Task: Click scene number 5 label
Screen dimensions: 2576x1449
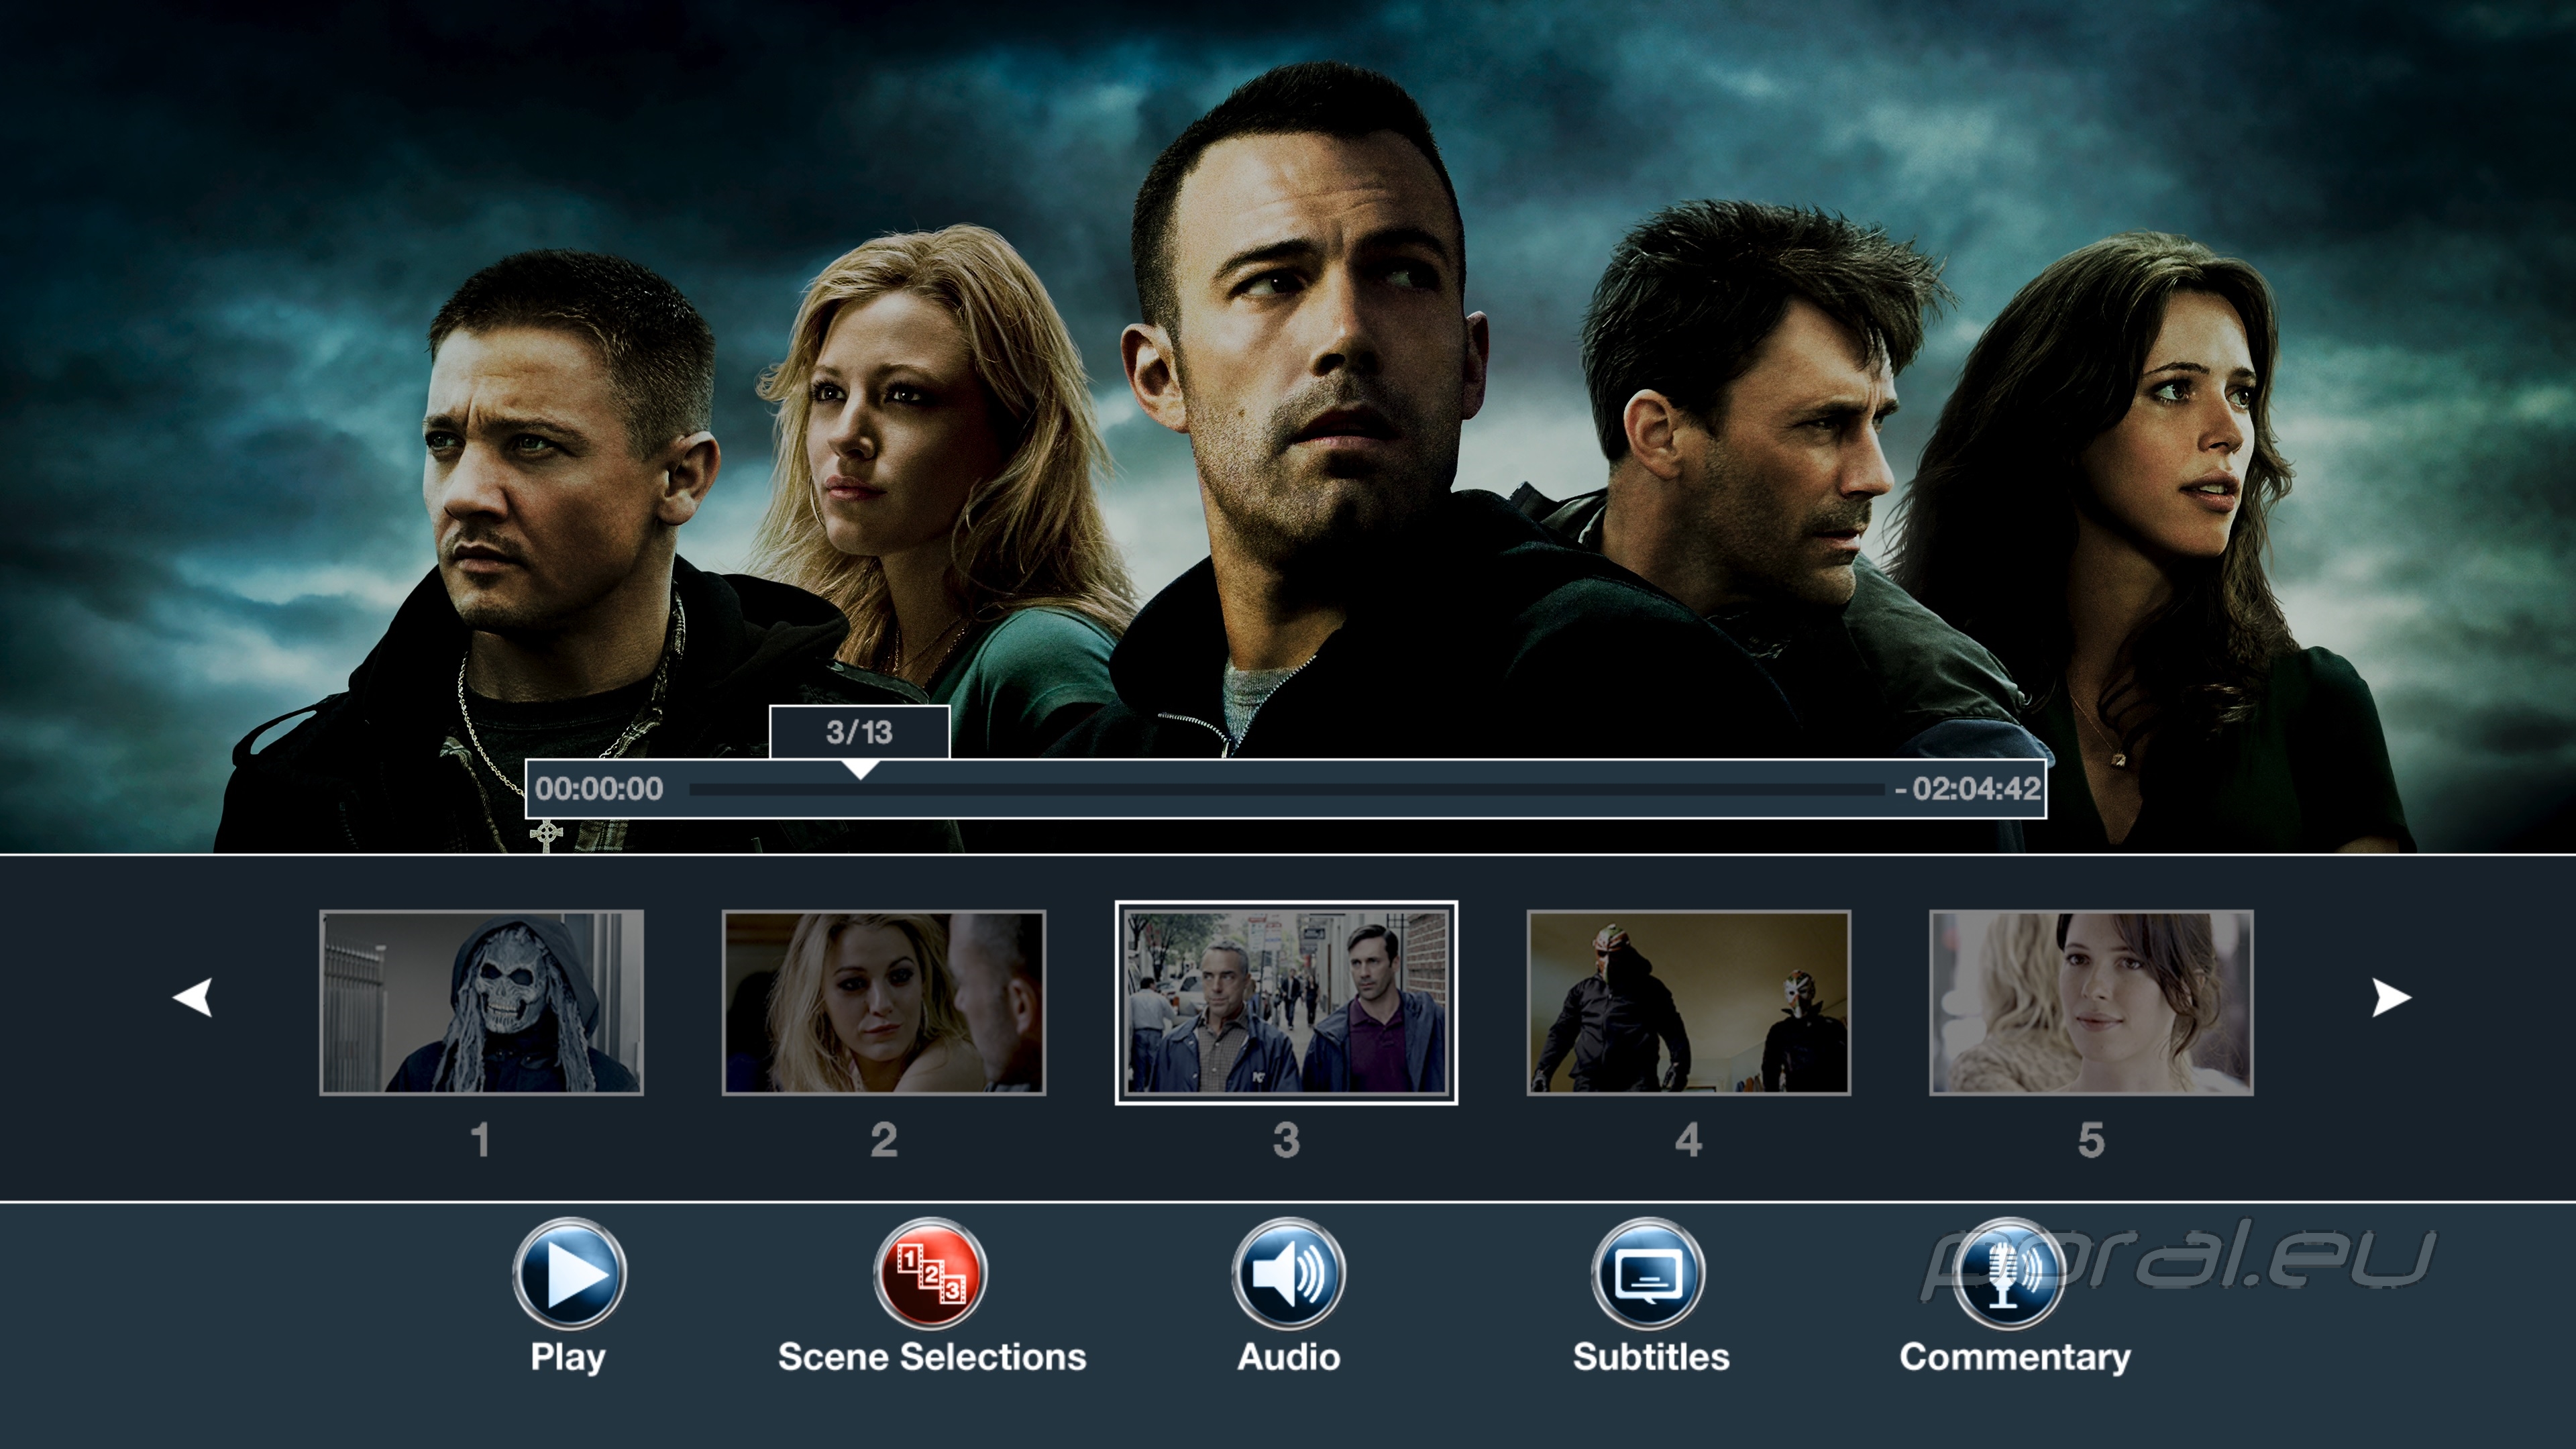Action: pyautogui.click(x=2091, y=1140)
